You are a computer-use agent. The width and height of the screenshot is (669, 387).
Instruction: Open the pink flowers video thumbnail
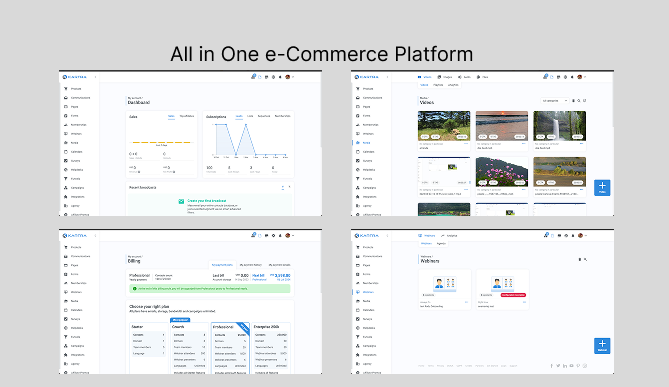coord(502,172)
